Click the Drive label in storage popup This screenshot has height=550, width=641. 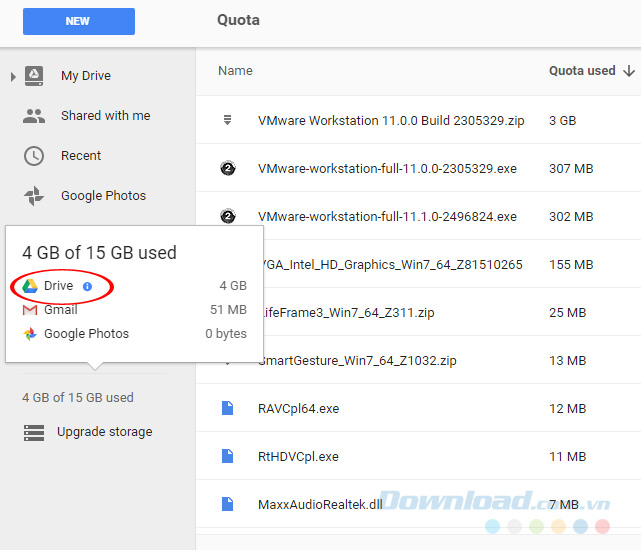58,285
